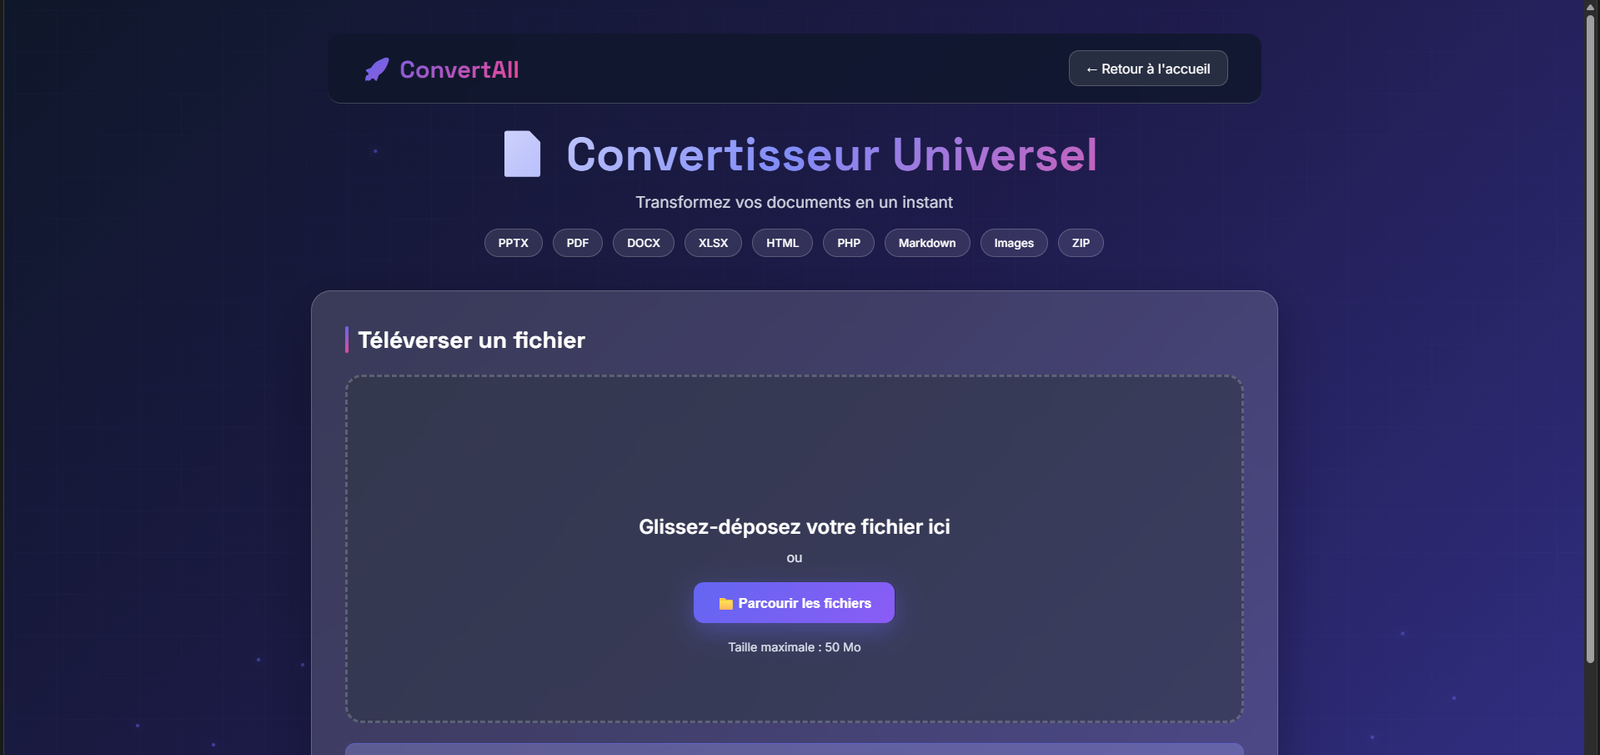The height and width of the screenshot is (755, 1600).
Task: Select the PDF format badge
Action: 578,243
